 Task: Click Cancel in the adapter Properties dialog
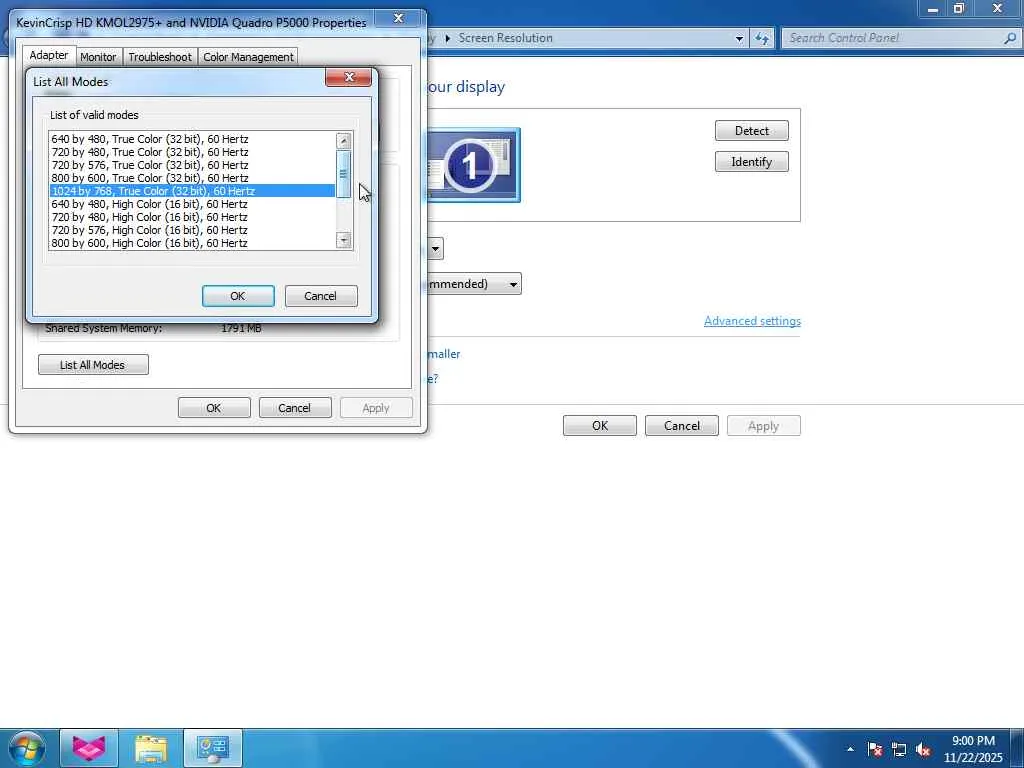(295, 408)
